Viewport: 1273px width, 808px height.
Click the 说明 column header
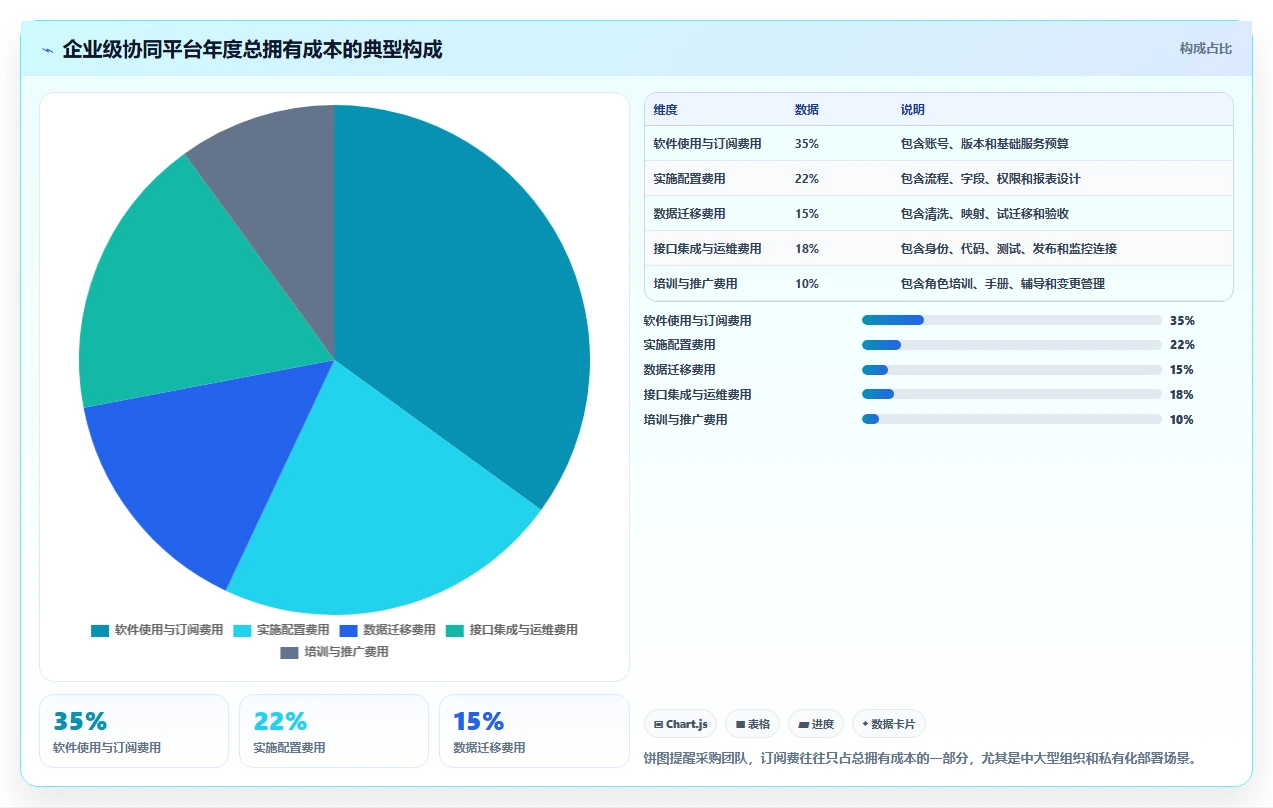tap(913, 110)
